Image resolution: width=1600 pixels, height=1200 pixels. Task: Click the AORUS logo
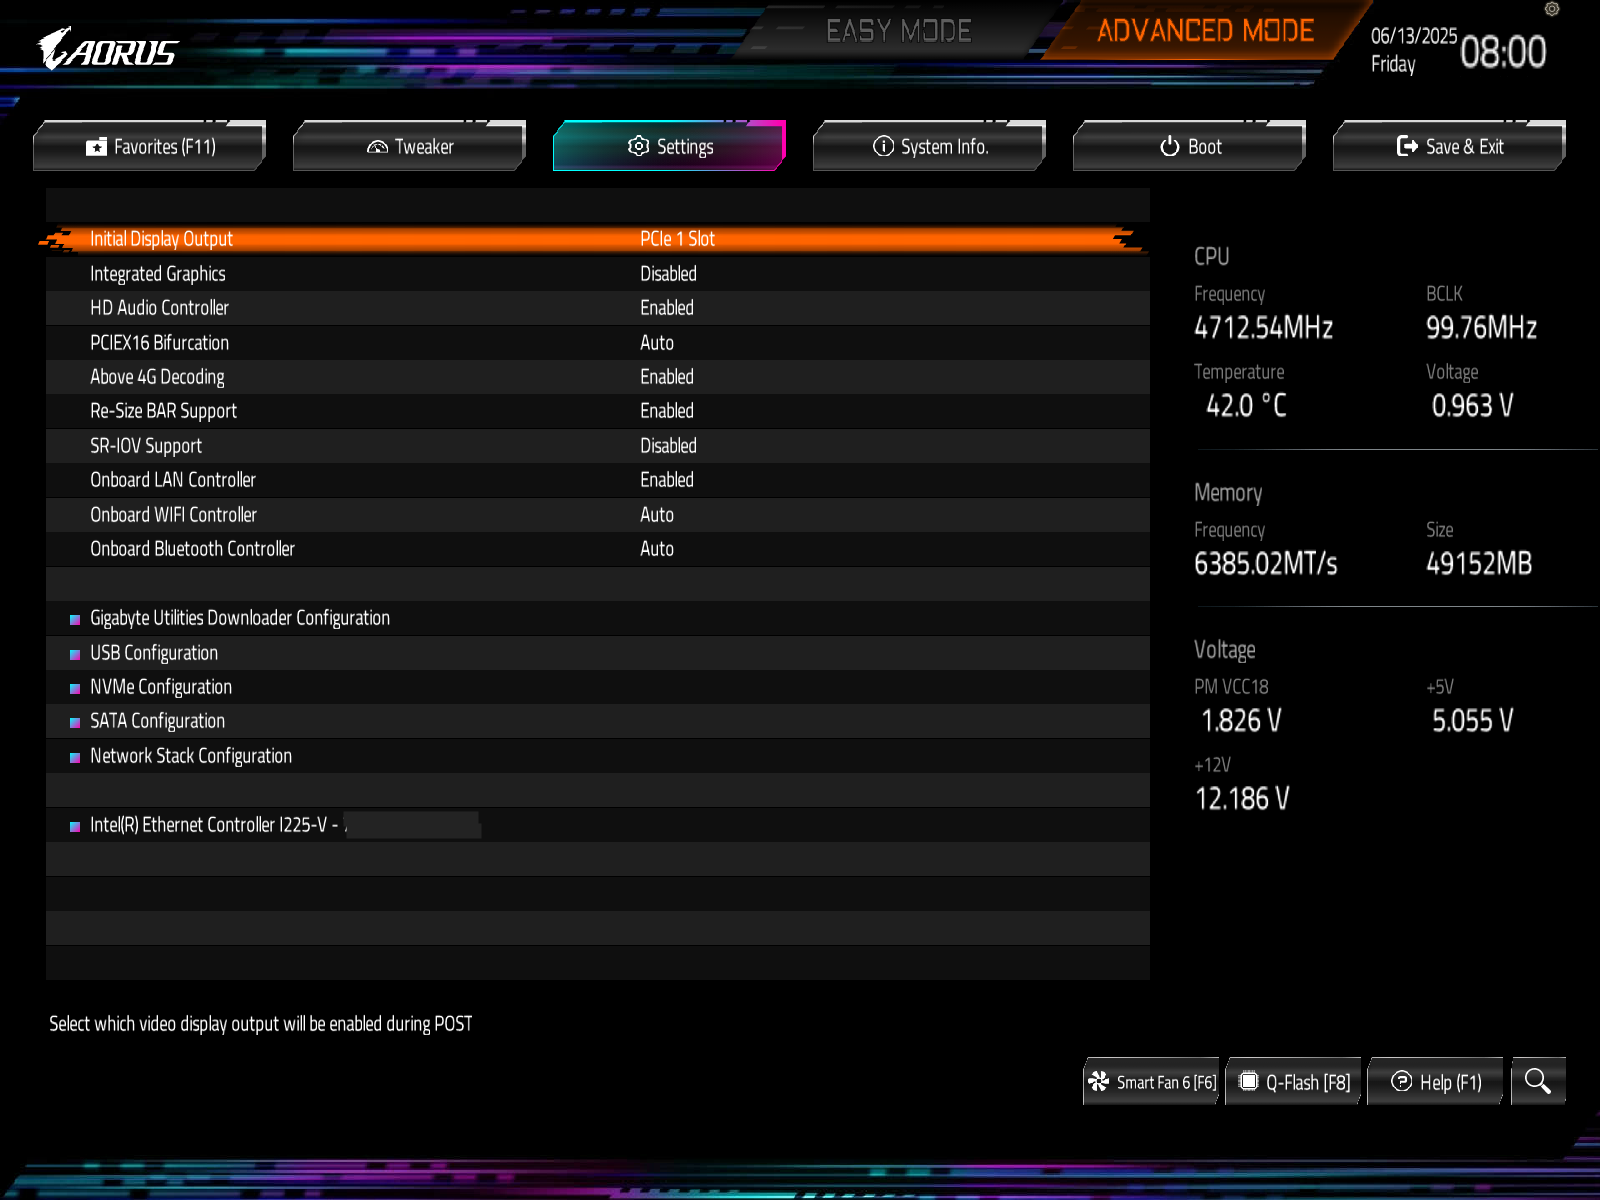click(x=108, y=49)
